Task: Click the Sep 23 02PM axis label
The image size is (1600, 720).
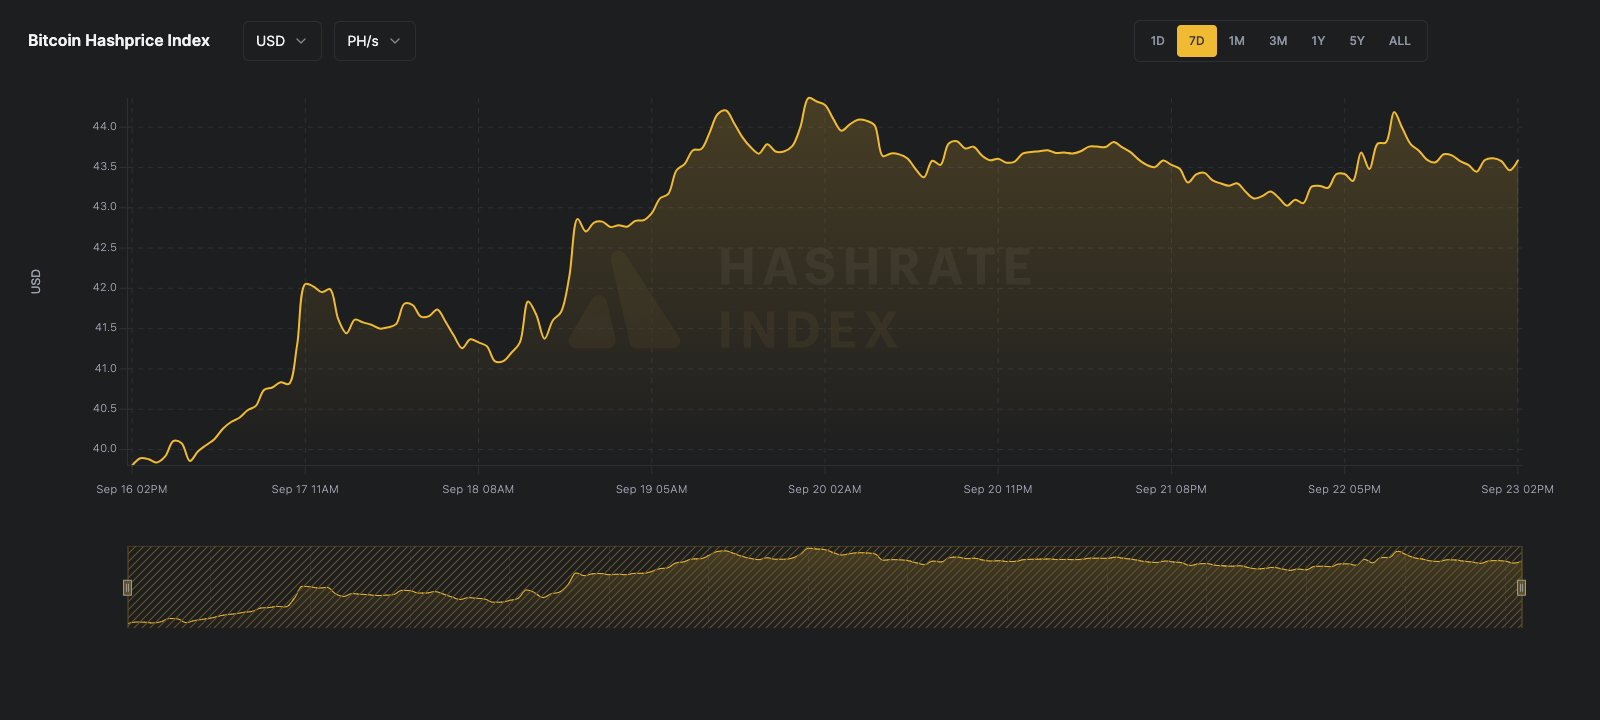Action: click(x=1517, y=489)
